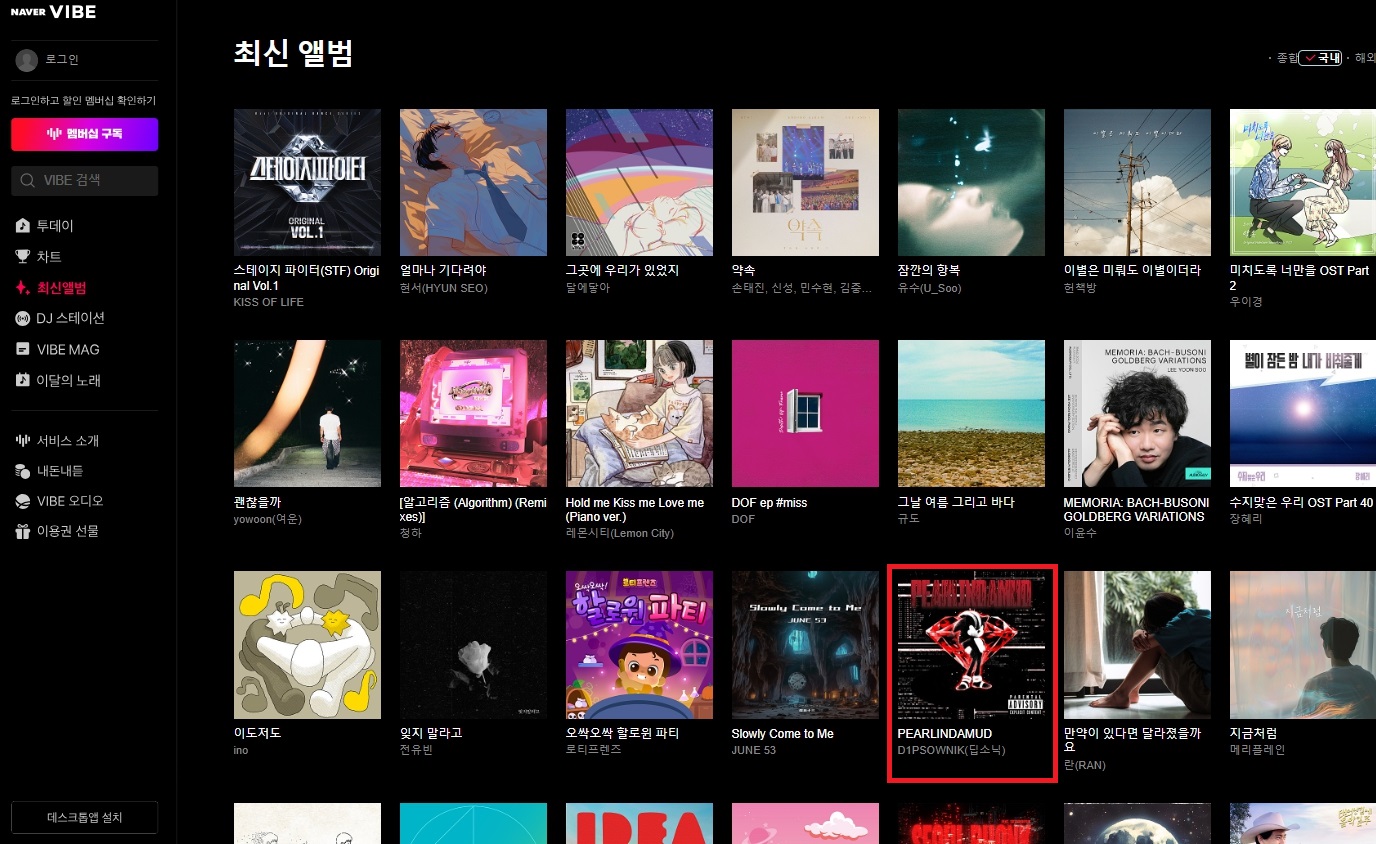Open 투데이 in the sidebar
Image resolution: width=1376 pixels, height=844 pixels.
pos(55,226)
